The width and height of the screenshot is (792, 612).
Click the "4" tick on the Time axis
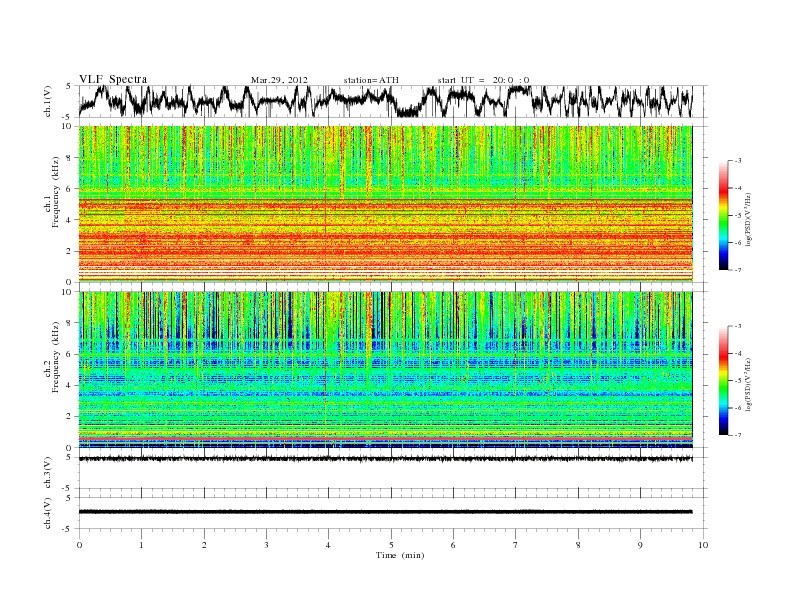tap(329, 545)
